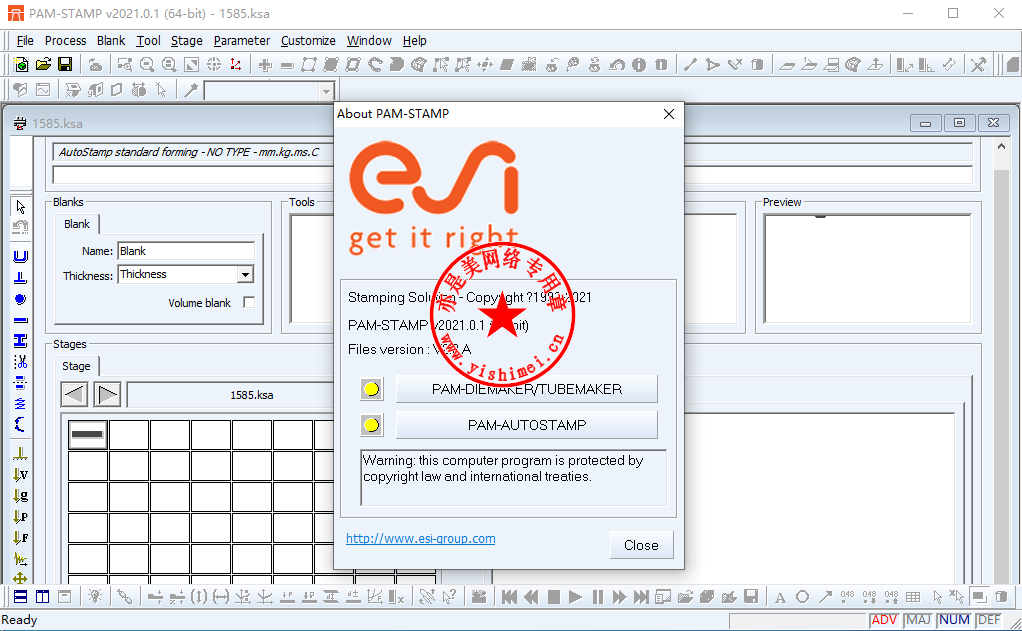Screen dimensions: 1022x631
Task: Click the circle annotation icon in bottom toolbar
Action: click(x=802, y=596)
